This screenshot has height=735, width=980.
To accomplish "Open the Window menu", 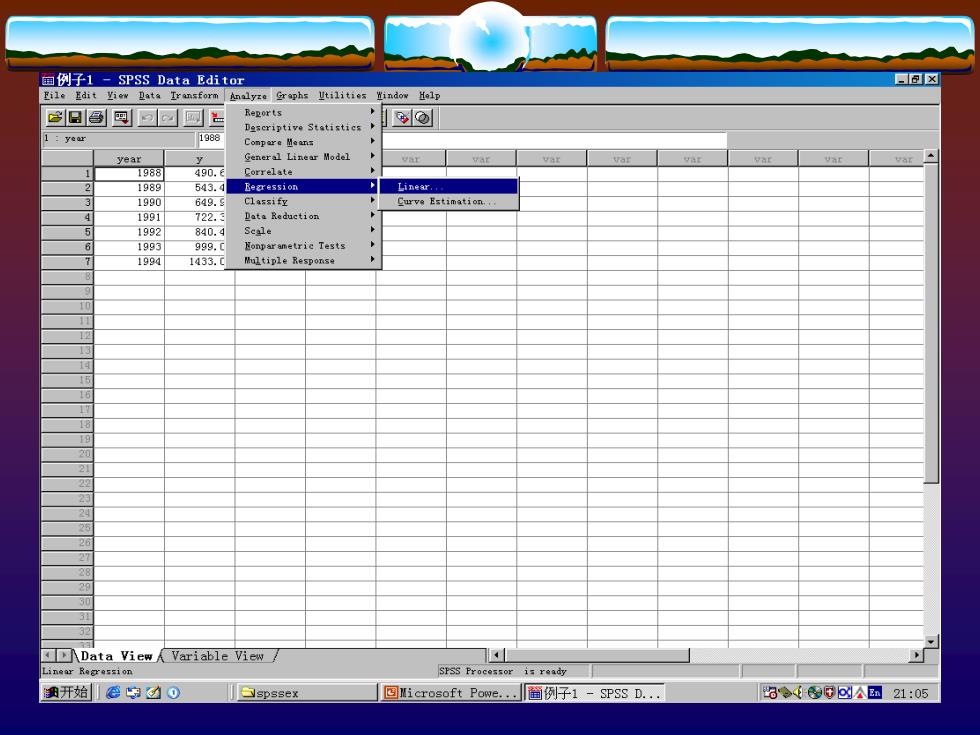I will coord(392,96).
